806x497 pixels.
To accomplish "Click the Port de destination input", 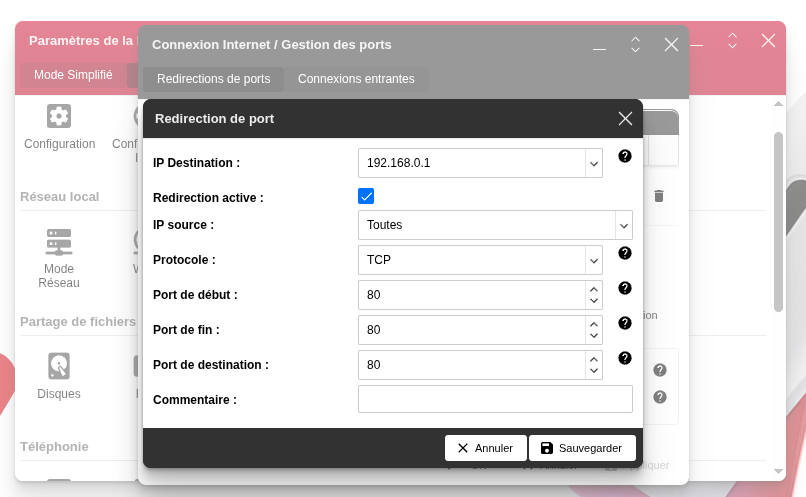I will click(x=471, y=365).
